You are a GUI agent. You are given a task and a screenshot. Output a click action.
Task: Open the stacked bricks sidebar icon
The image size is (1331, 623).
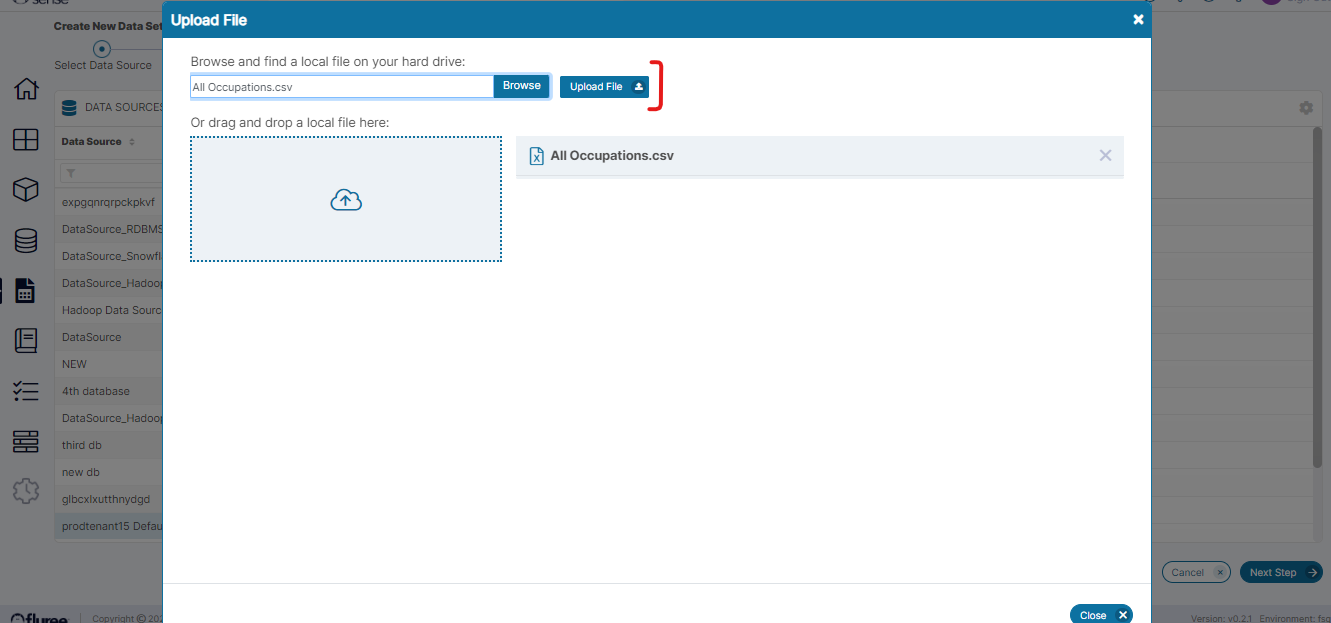[26, 441]
